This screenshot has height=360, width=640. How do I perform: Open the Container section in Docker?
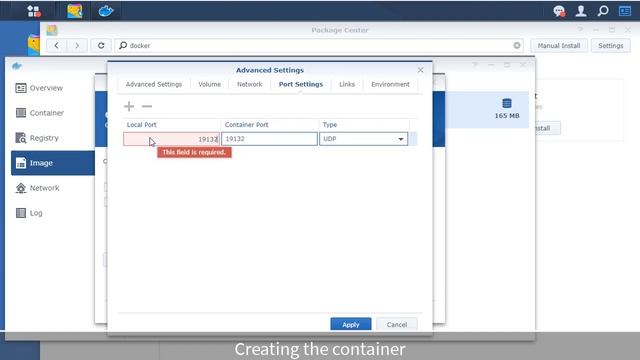tap(53, 113)
